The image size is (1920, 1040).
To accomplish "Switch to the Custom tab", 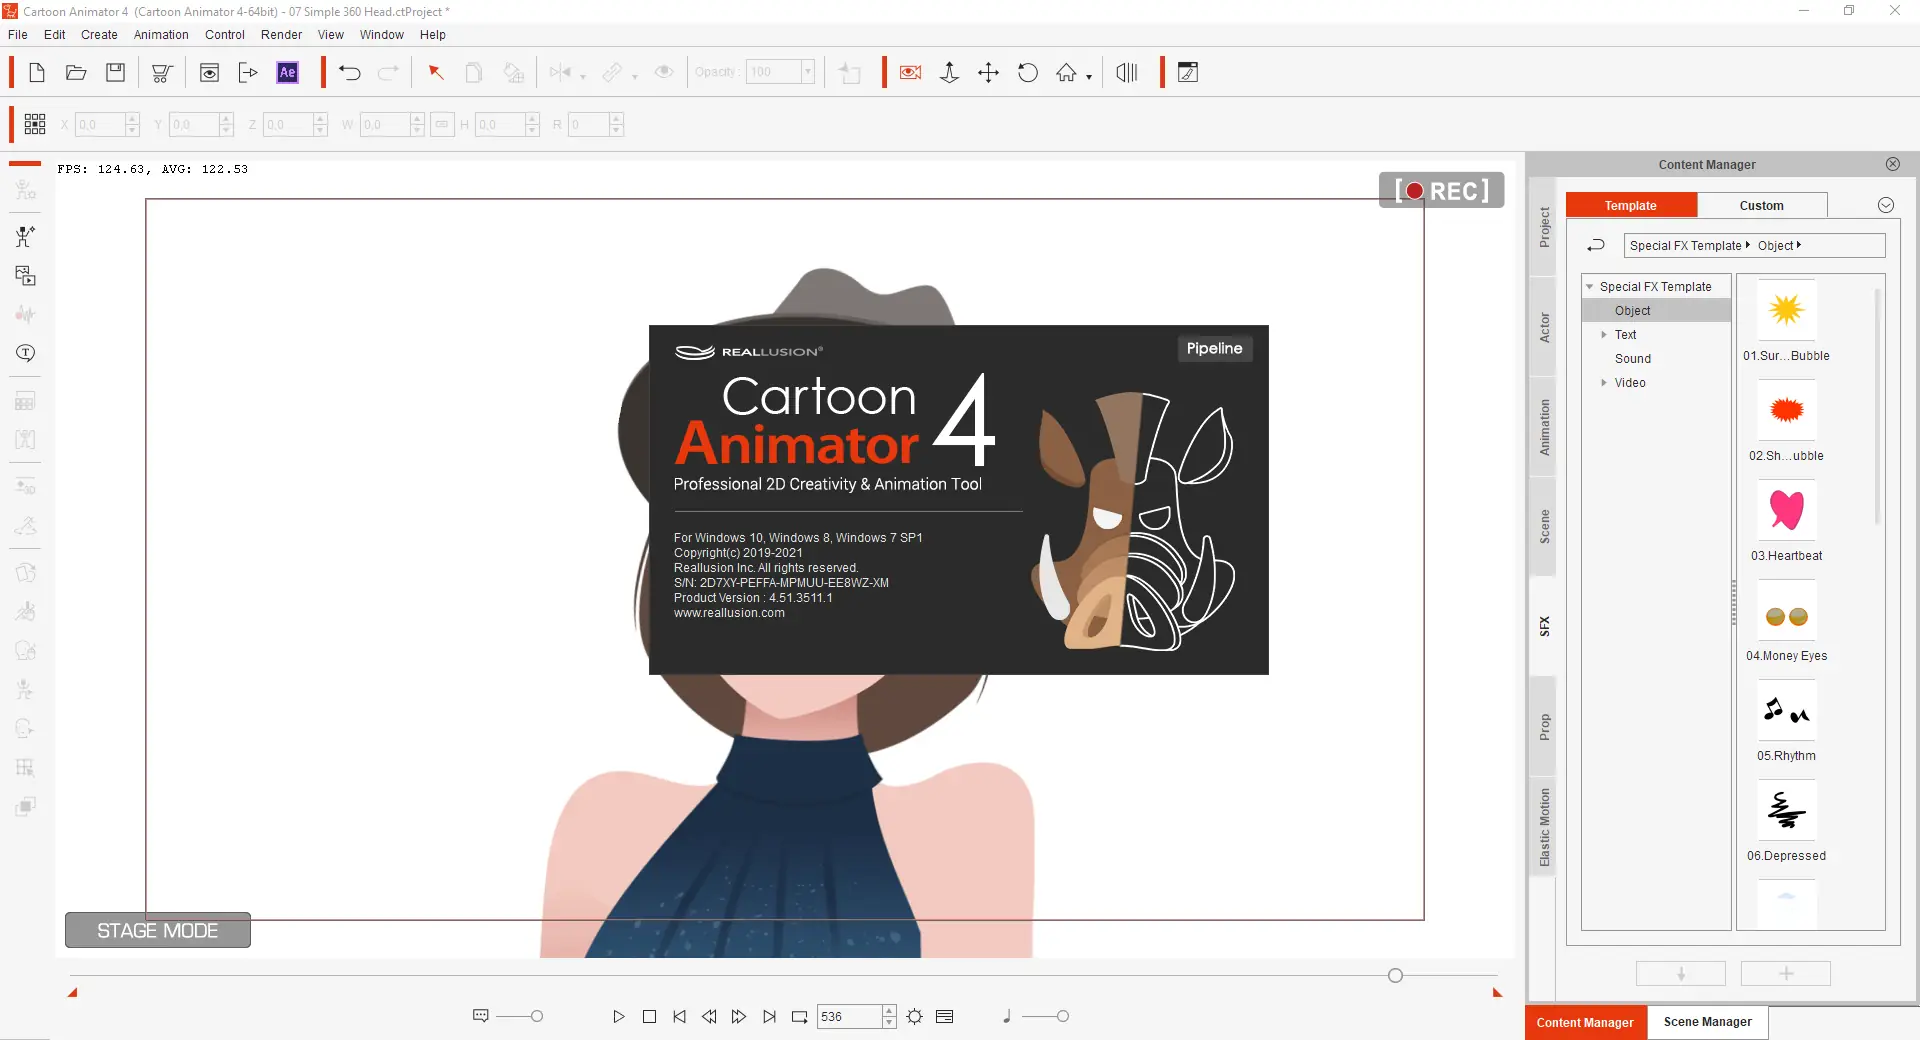I will pyautogui.click(x=1761, y=205).
